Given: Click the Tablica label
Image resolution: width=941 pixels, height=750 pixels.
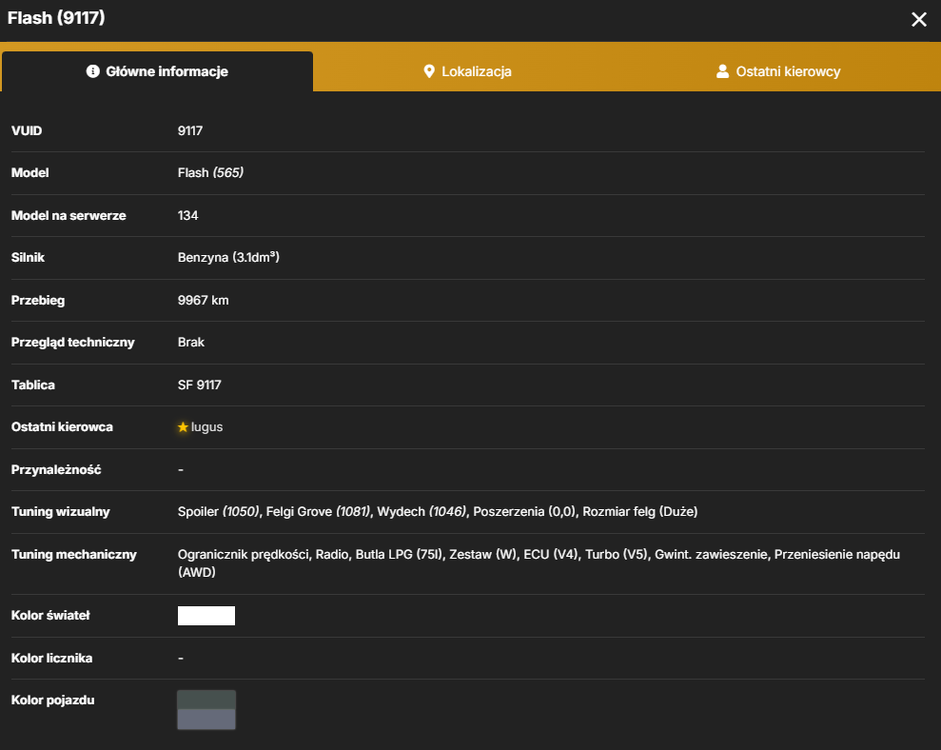Looking at the screenshot, I should coord(33,385).
